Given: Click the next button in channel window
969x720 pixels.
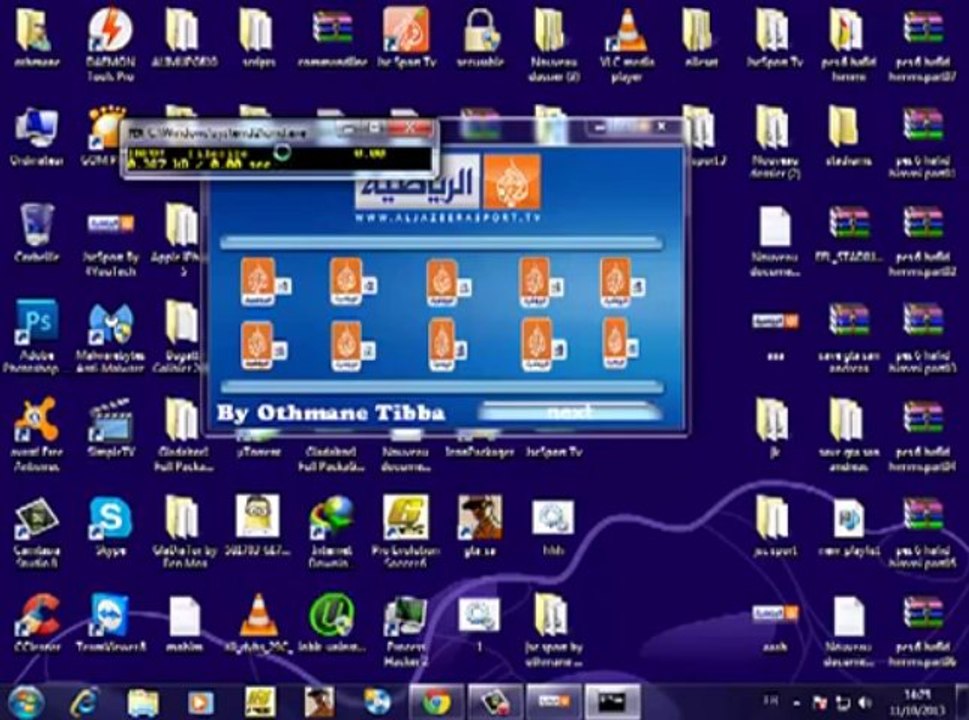Looking at the screenshot, I should click(569, 412).
